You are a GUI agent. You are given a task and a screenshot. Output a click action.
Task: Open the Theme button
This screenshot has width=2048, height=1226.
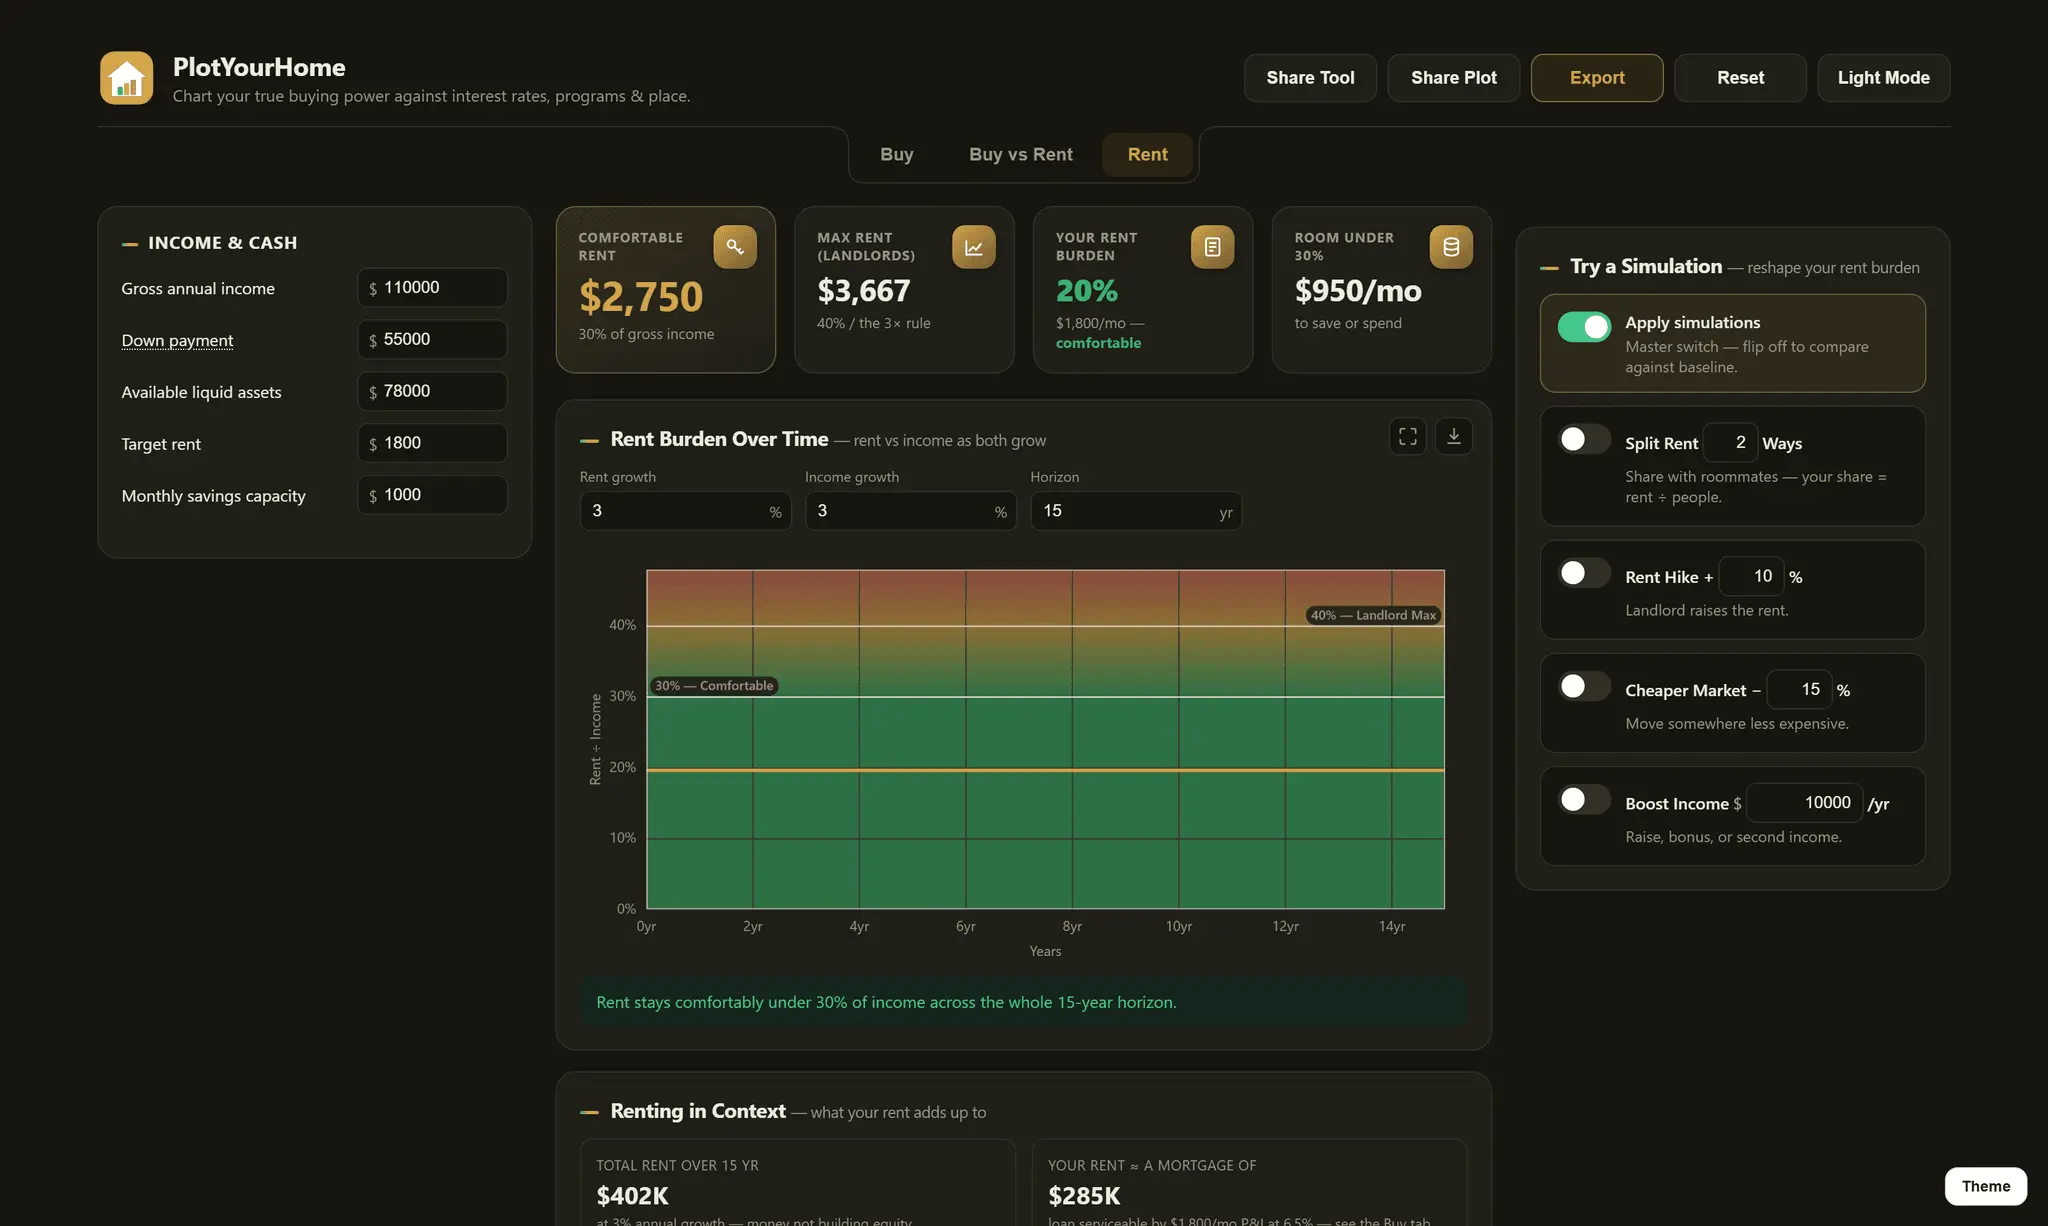[x=1985, y=1186]
